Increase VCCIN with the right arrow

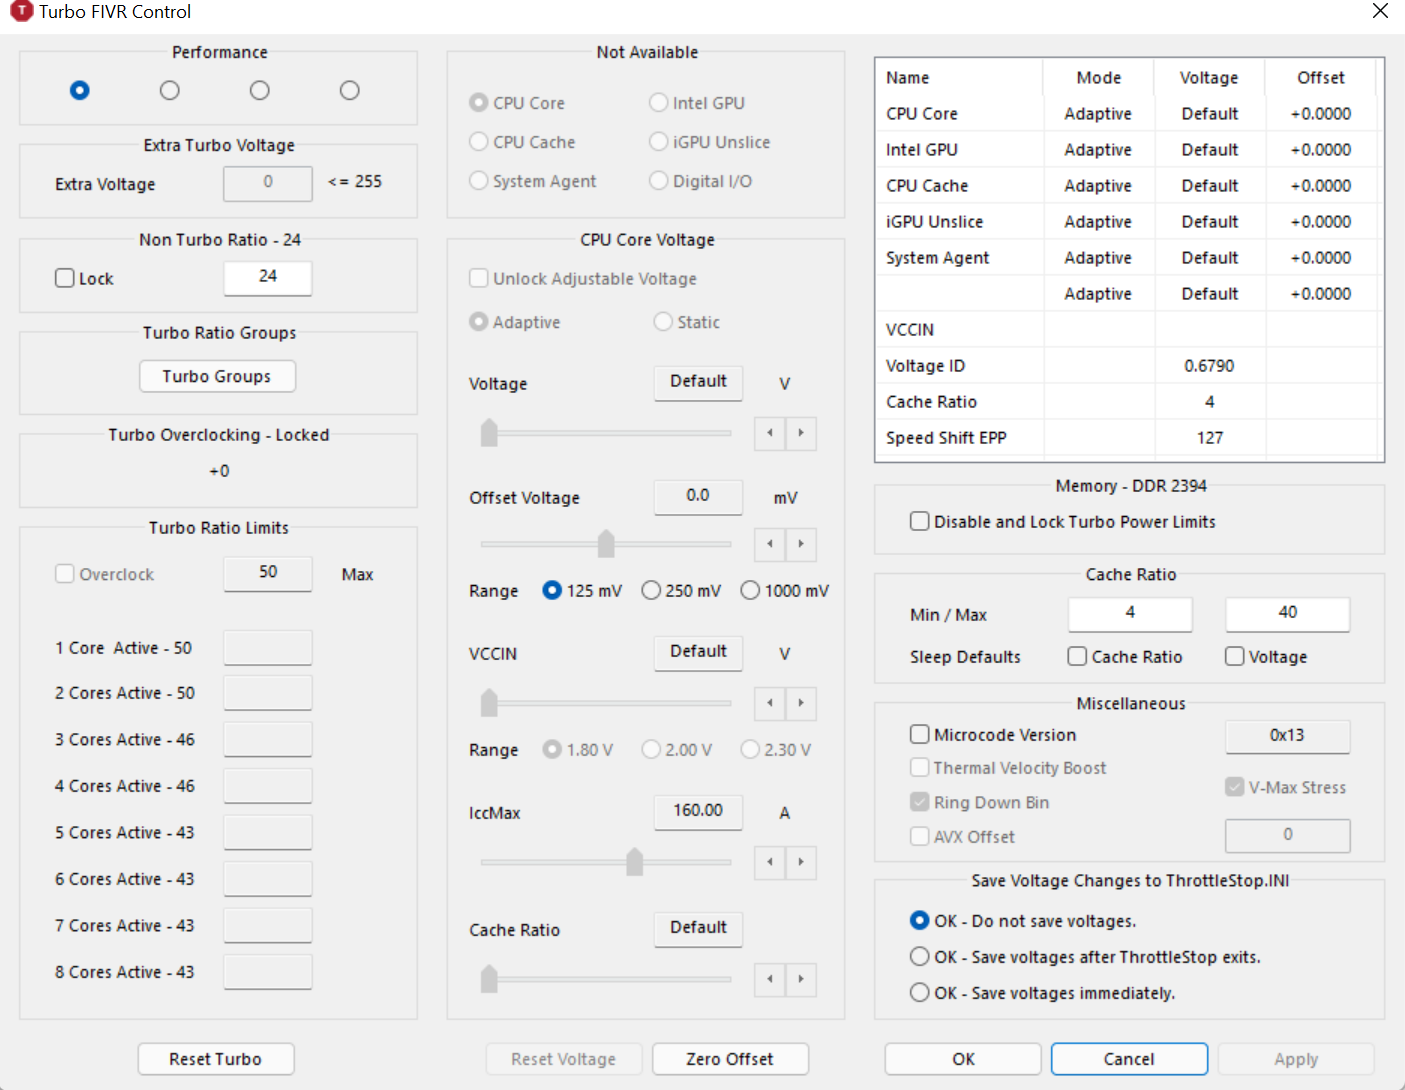(801, 703)
